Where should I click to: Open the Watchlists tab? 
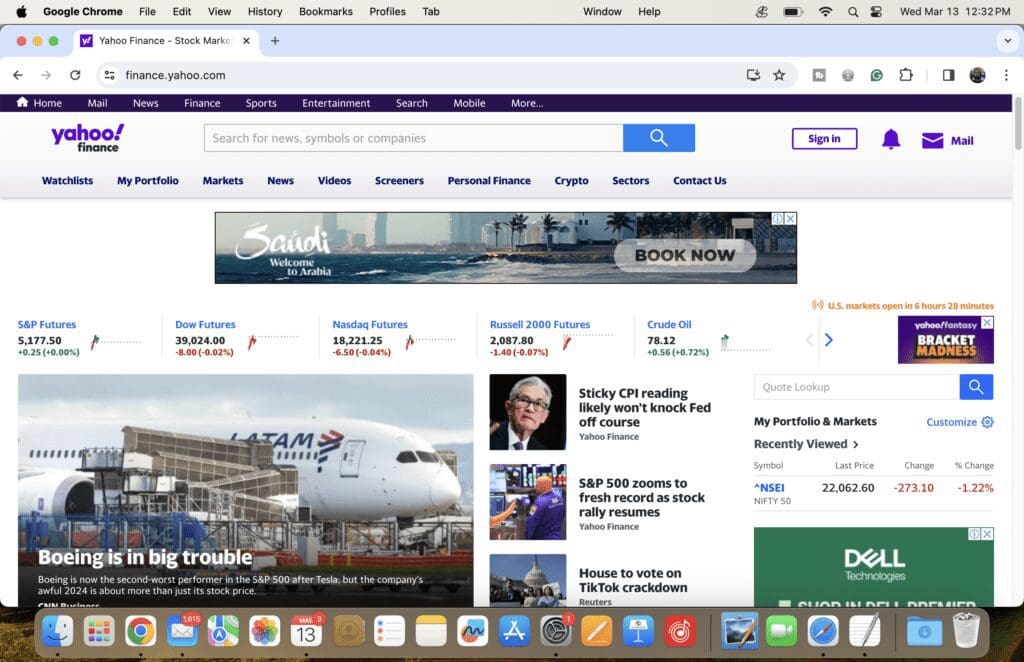point(67,181)
